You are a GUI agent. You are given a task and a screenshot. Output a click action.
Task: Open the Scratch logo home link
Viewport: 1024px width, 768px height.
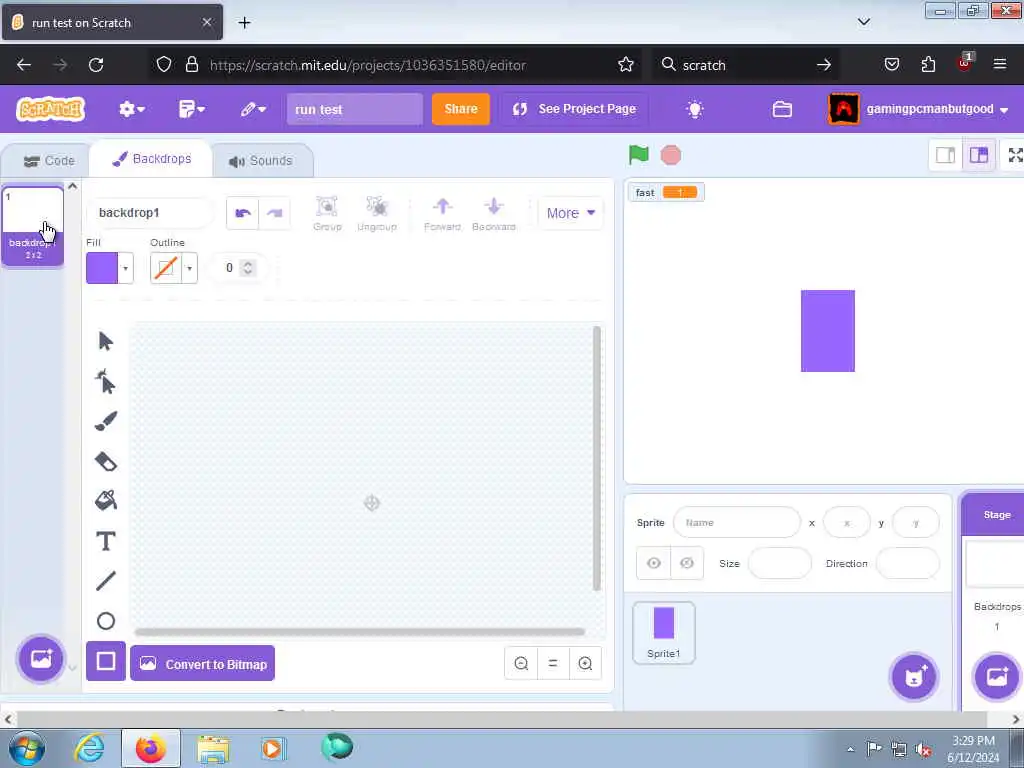click(x=51, y=109)
